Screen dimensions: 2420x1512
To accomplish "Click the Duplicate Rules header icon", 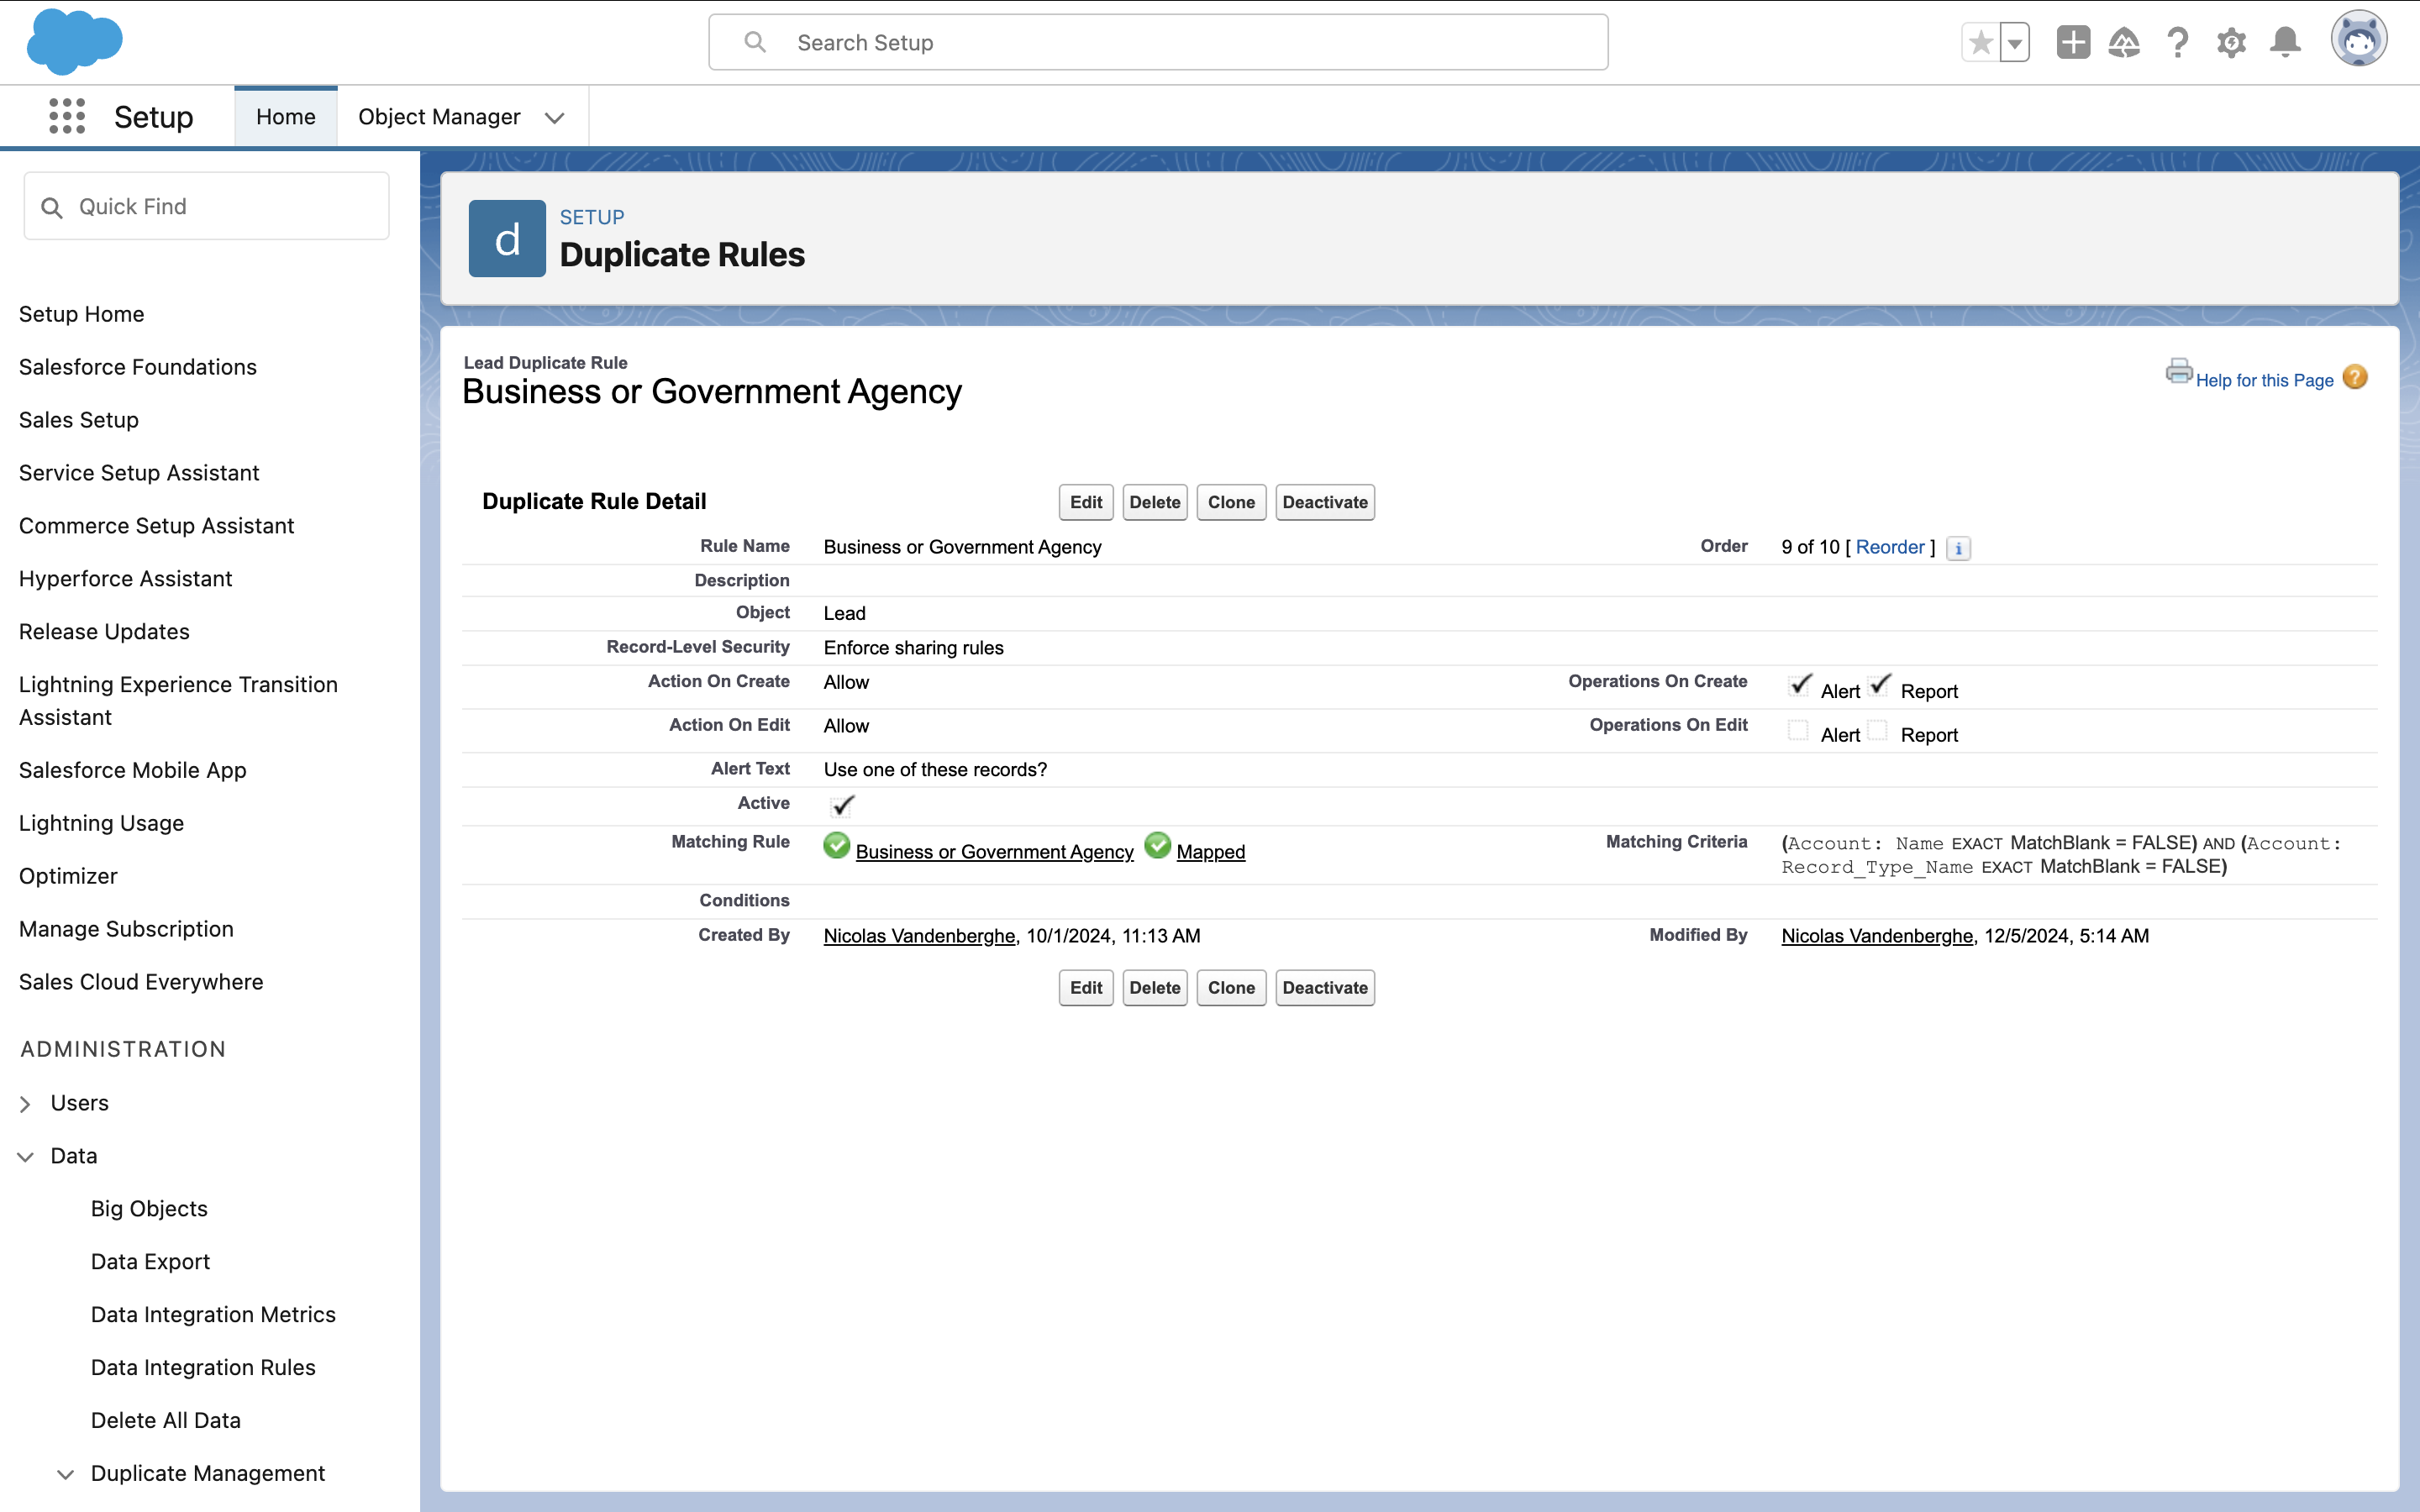I will coord(507,239).
